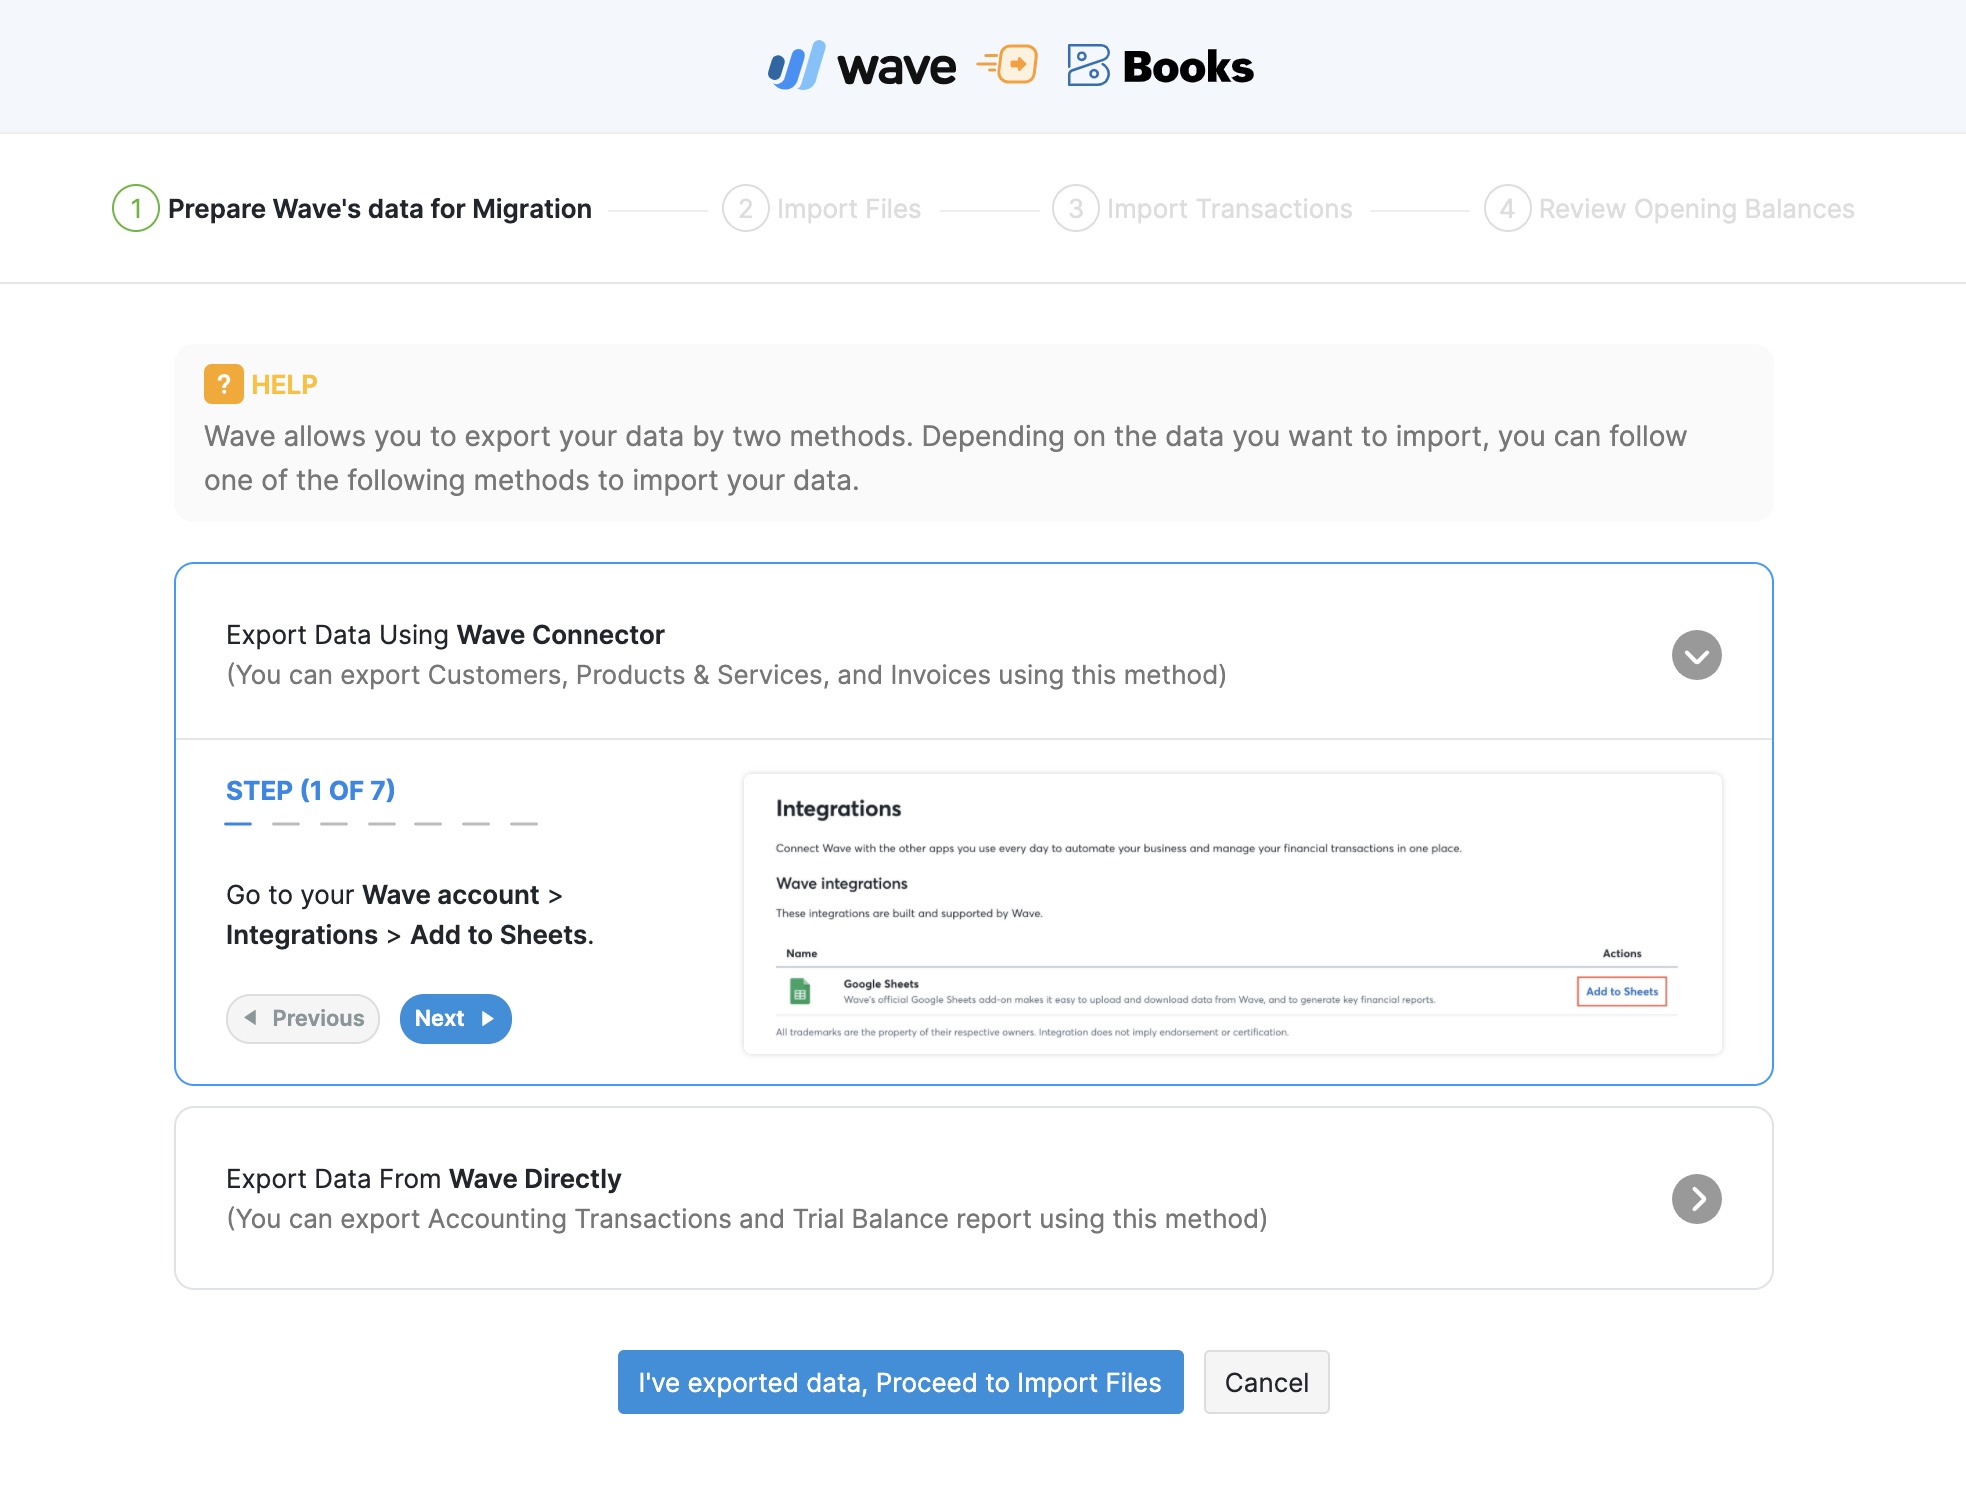
Task: Click the step 4 circle icon
Action: (1507, 208)
